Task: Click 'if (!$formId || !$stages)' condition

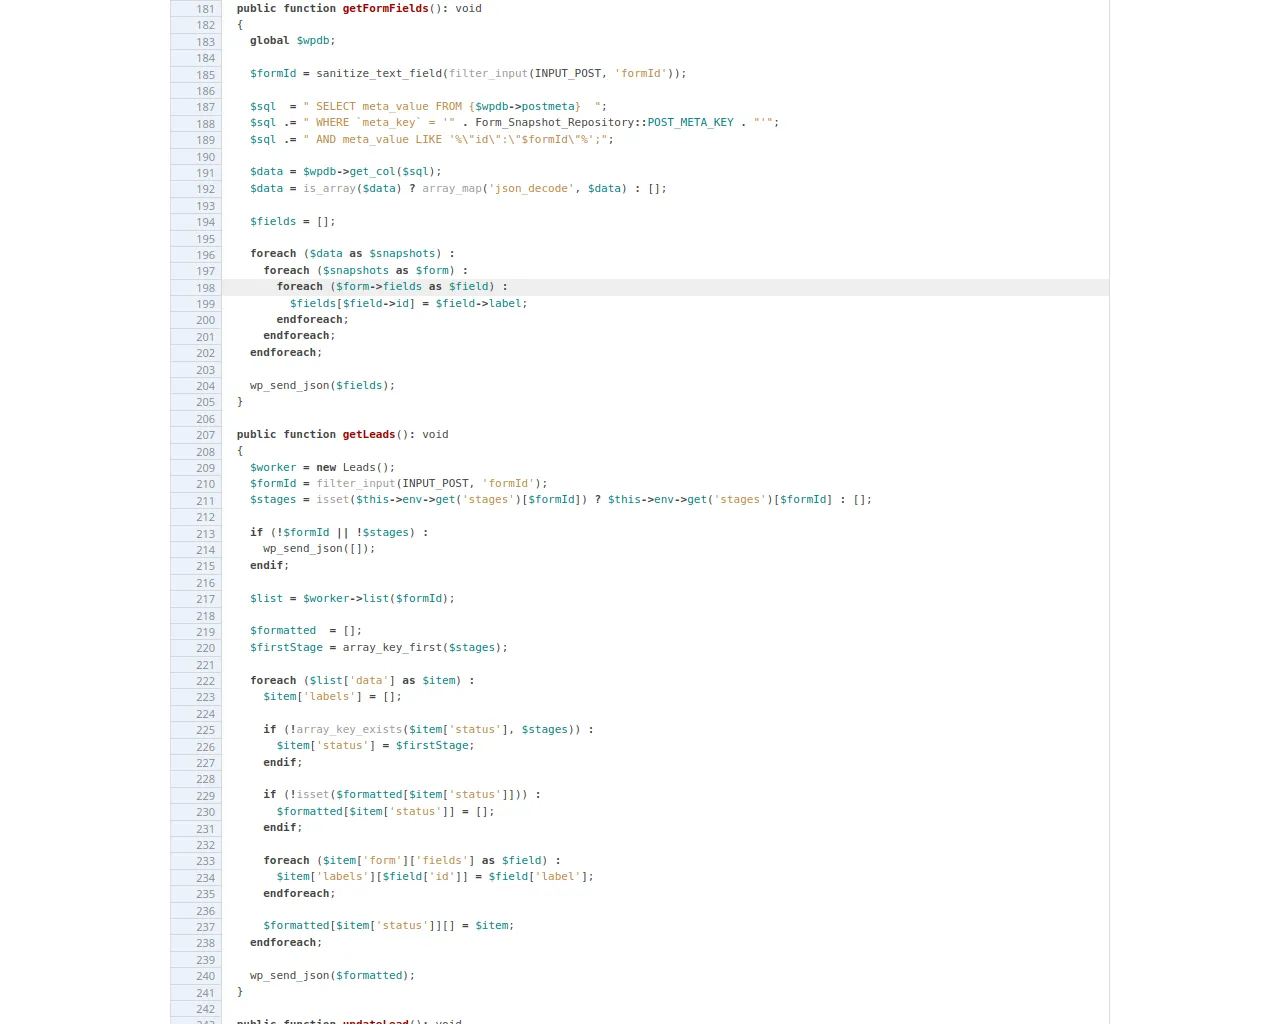Action: coord(339,533)
